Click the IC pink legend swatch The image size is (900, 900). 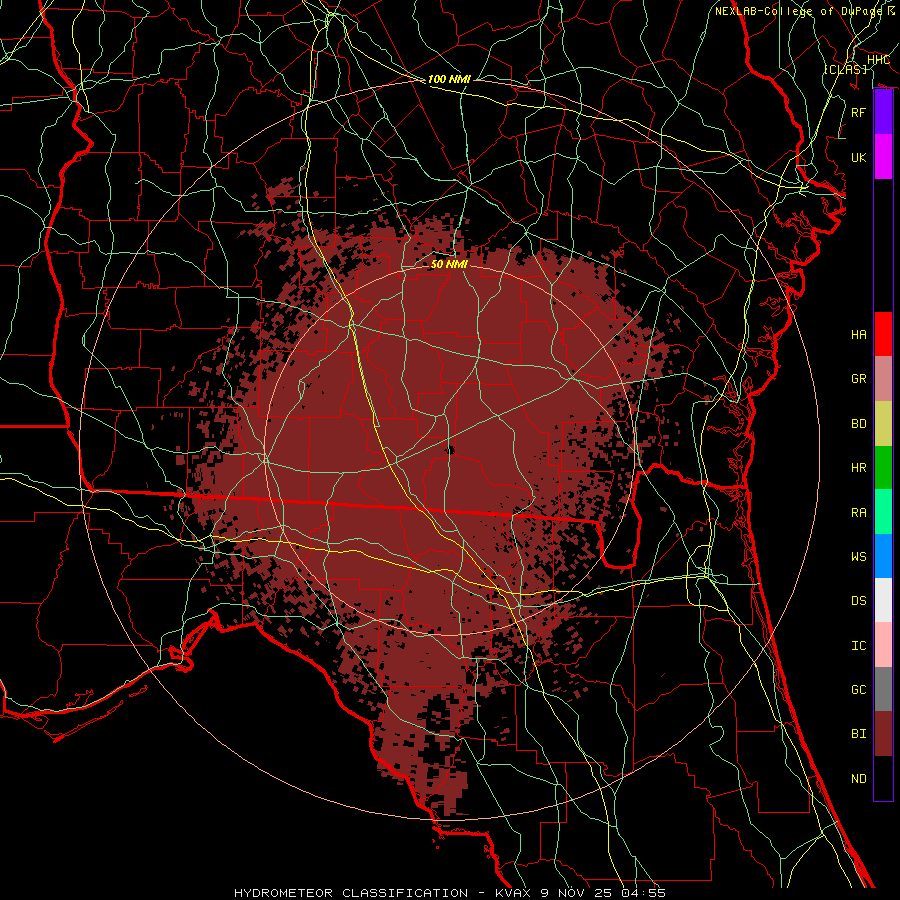click(883, 645)
